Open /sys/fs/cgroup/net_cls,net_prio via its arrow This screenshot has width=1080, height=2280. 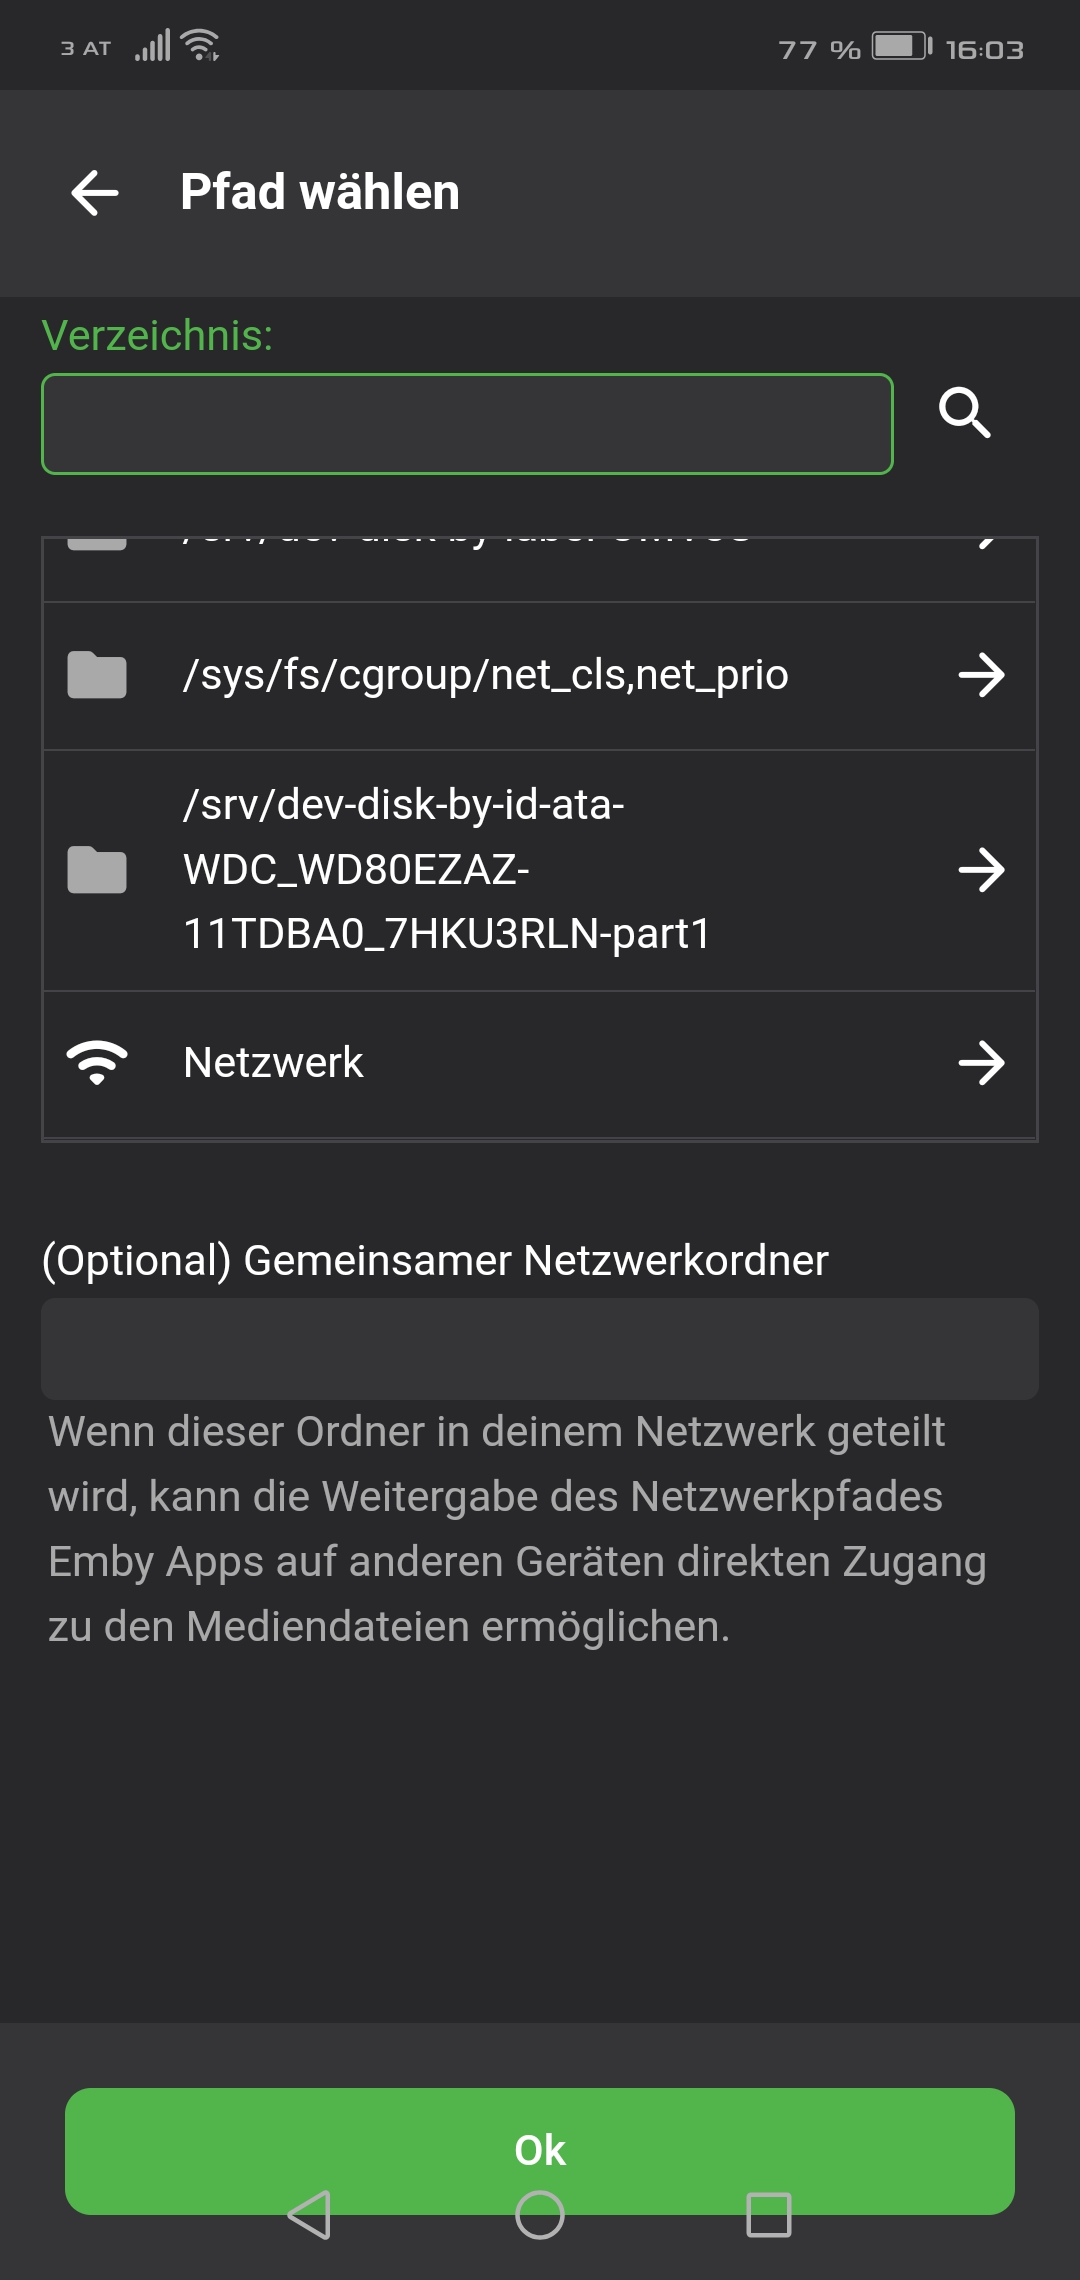(982, 675)
